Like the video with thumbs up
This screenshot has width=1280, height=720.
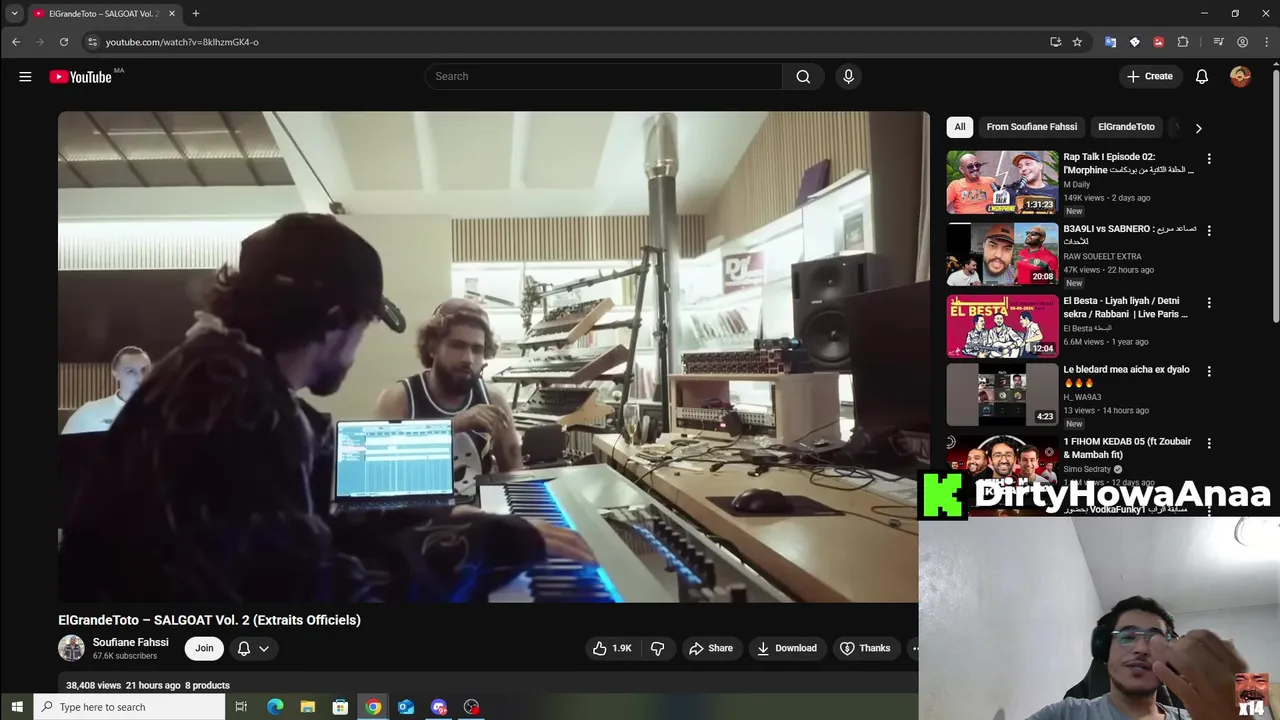611,648
